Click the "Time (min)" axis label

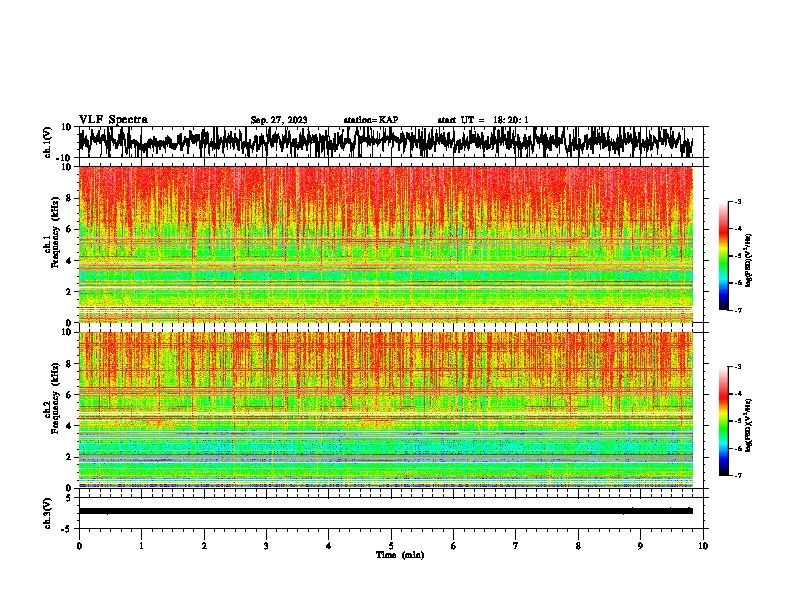(x=400, y=555)
